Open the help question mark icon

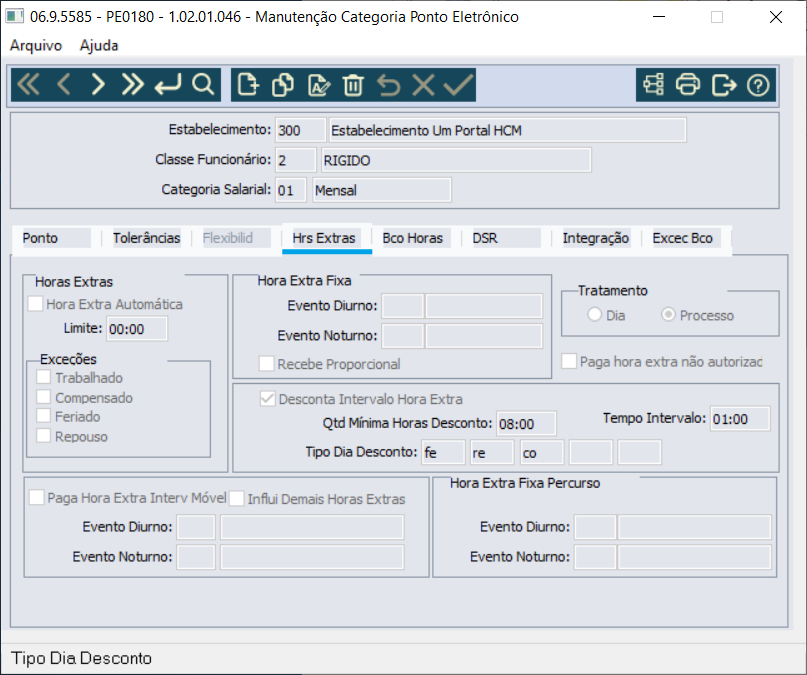point(758,84)
